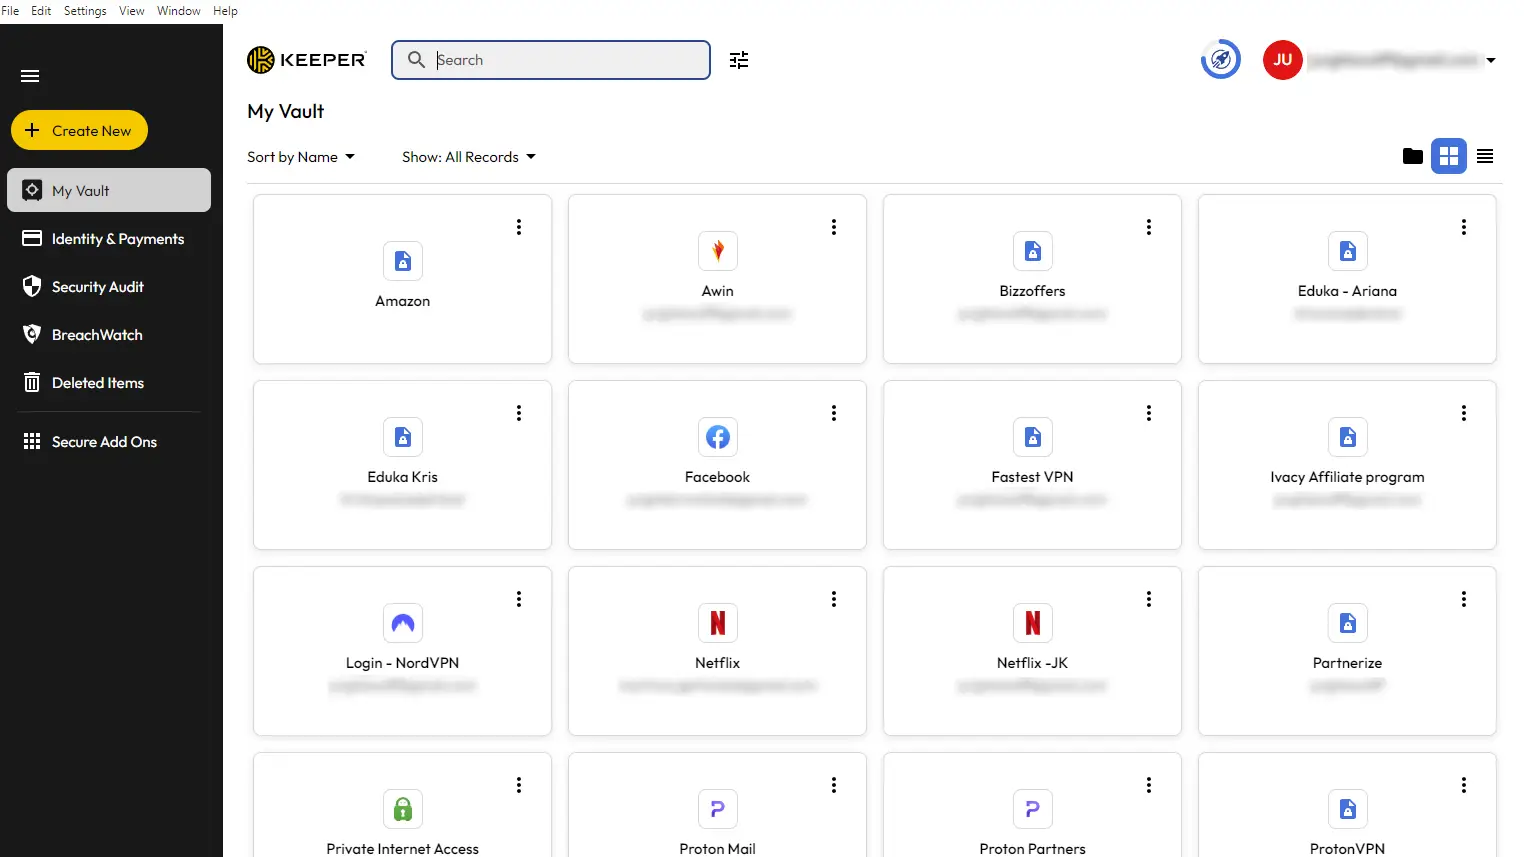The height and width of the screenshot is (857, 1524).
Task: Open the three-dot menu on Bizzoffers card
Action: click(1149, 227)
